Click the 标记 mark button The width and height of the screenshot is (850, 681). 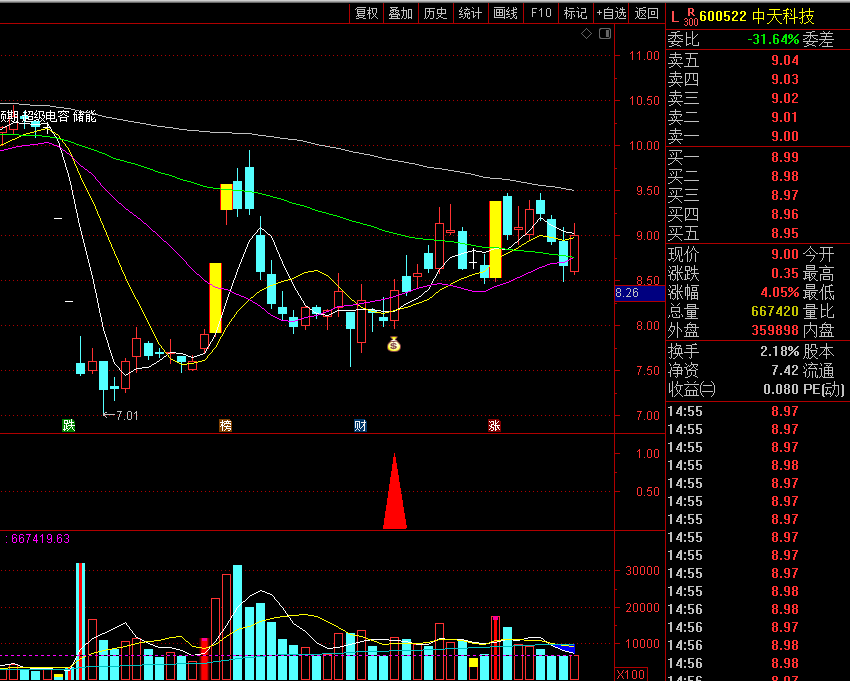pos(575,14)
